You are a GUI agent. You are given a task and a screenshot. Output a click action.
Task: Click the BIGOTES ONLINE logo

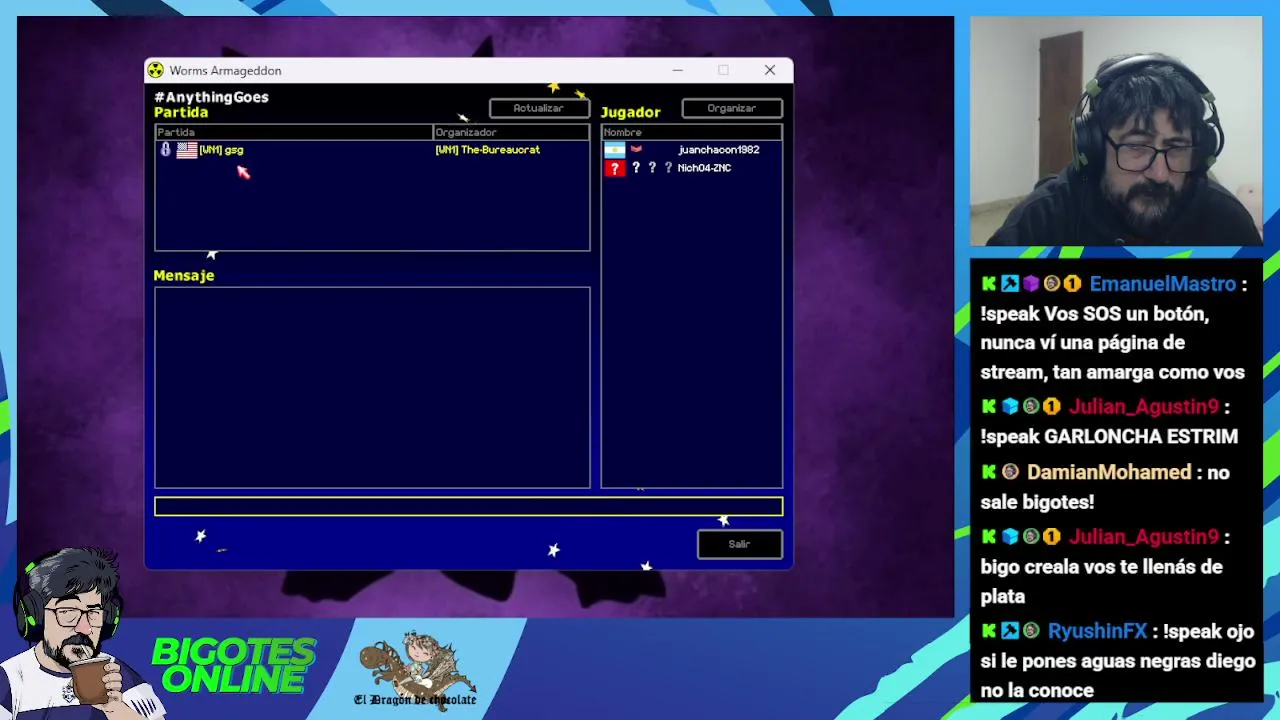tap(234, 666)
